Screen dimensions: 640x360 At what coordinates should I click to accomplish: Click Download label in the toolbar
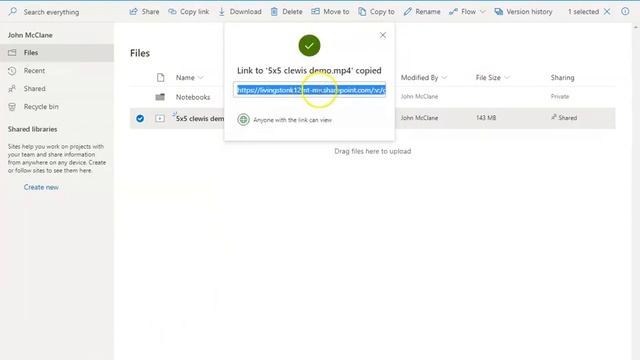(245, 11)
